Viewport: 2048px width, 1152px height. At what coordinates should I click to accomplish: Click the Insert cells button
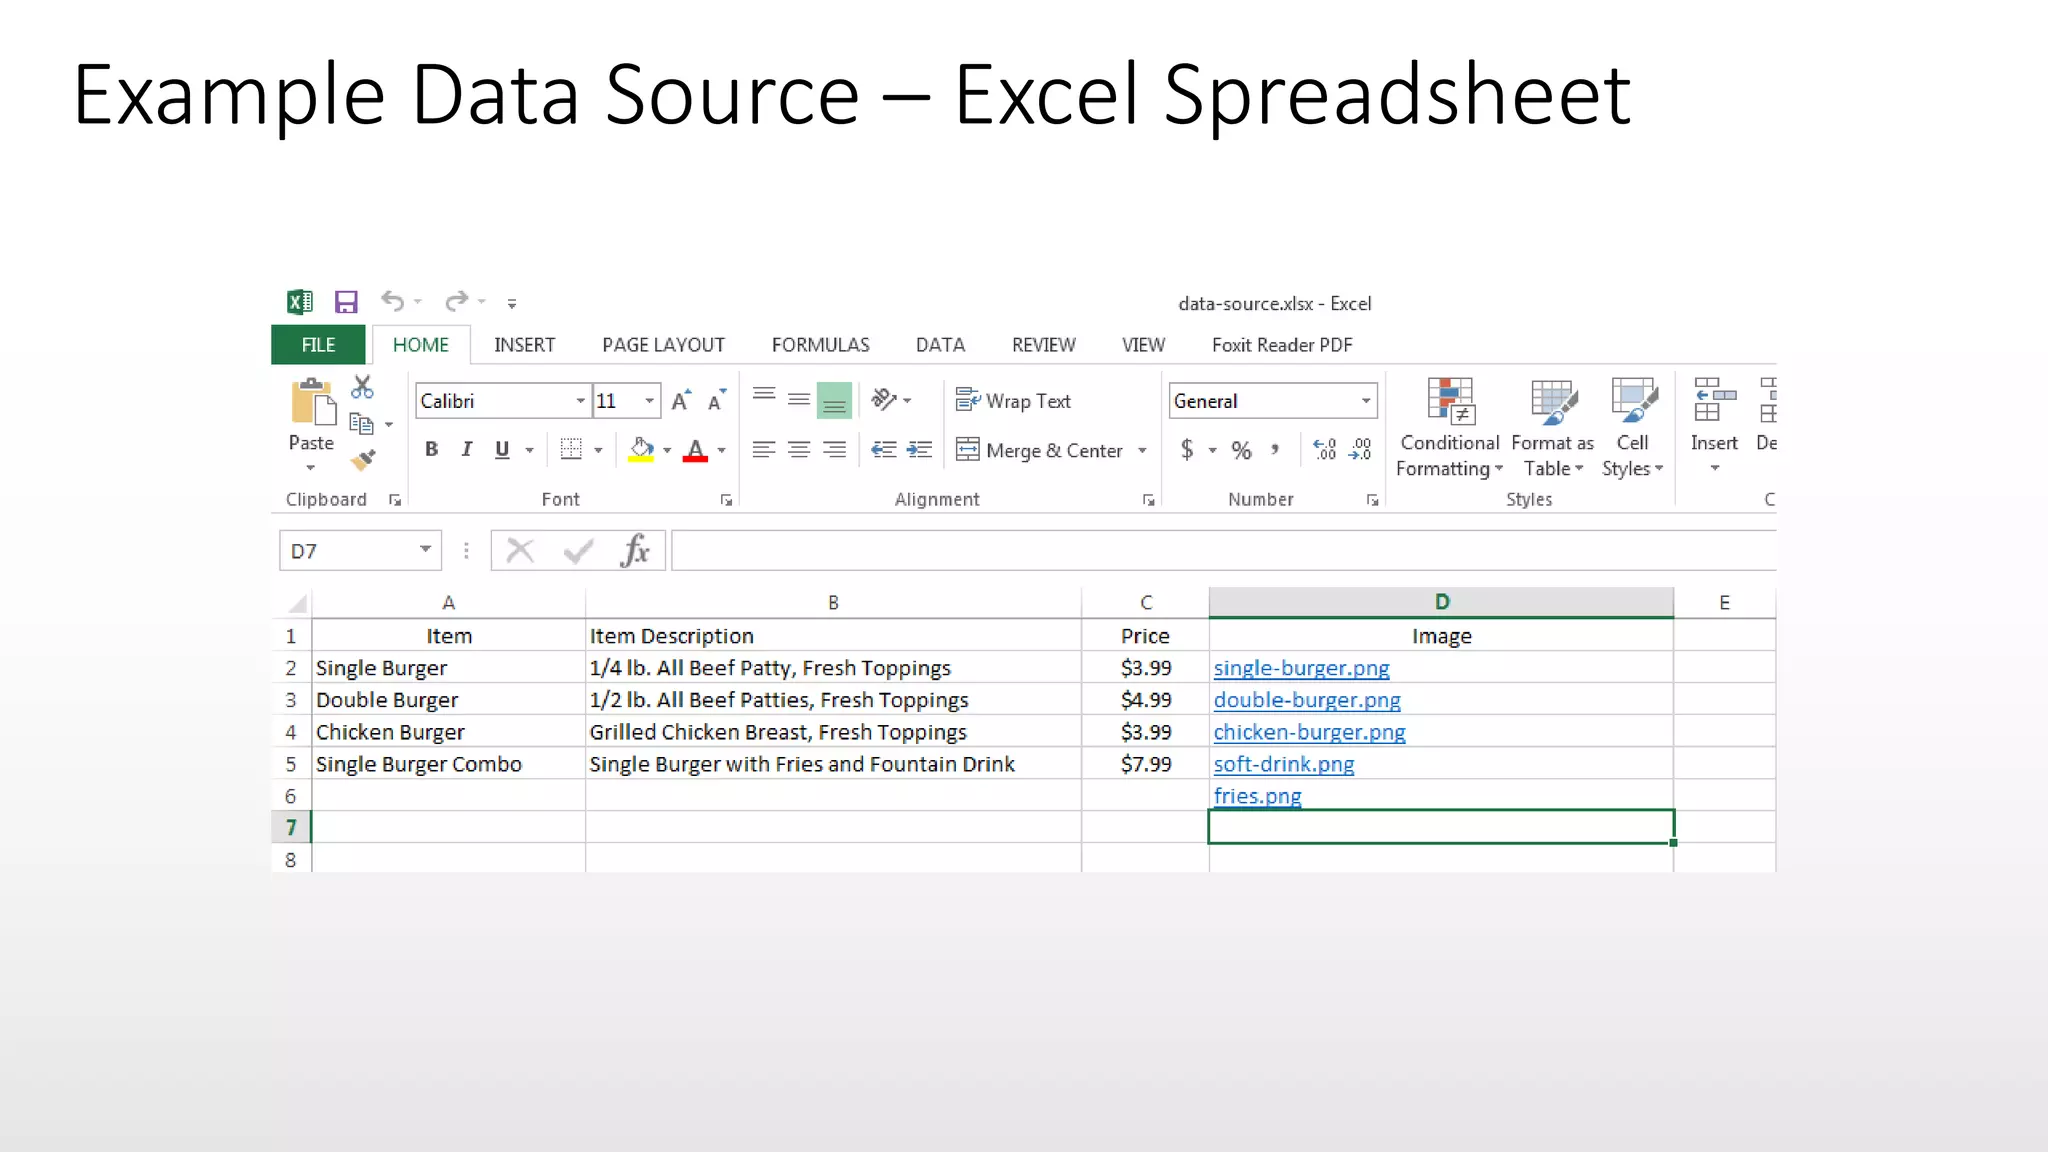pos(1714,426)
